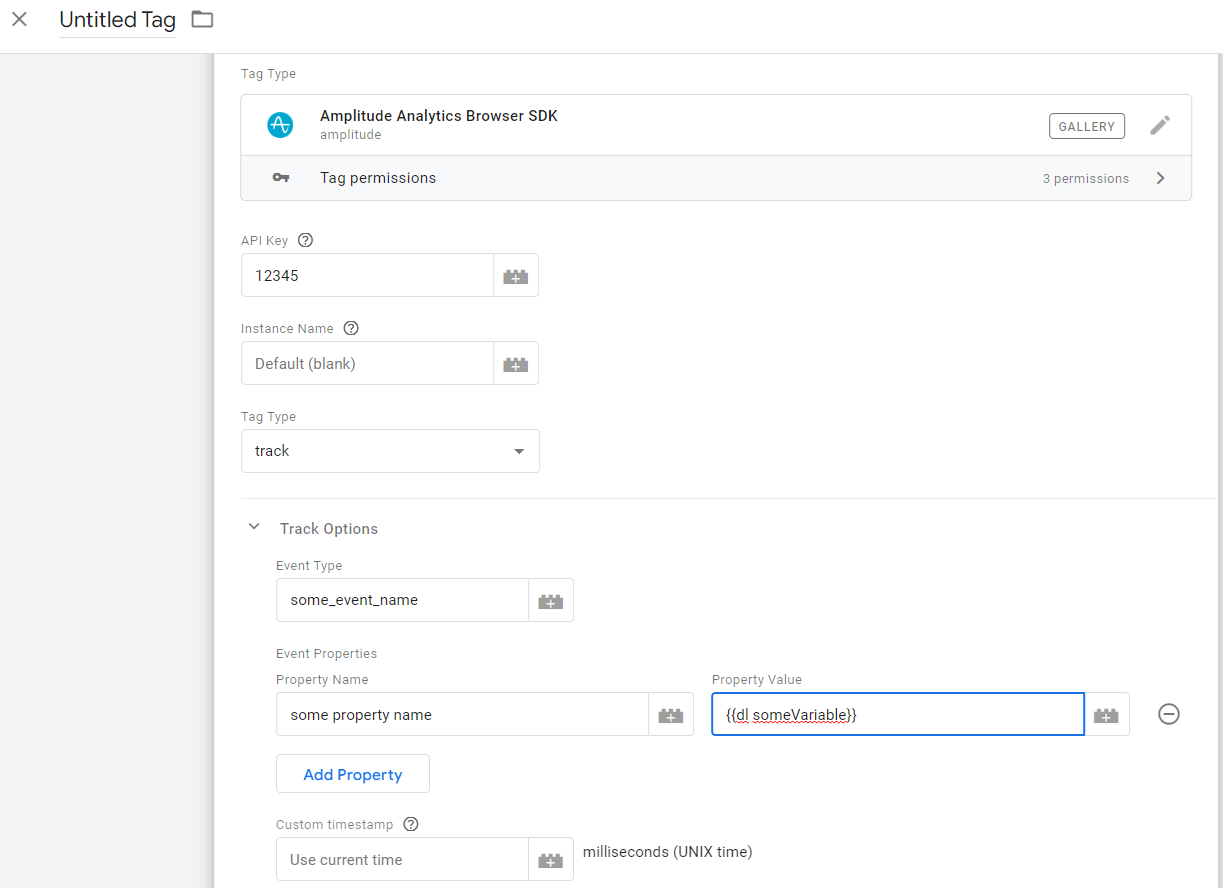The height and width of the screenshot is (888, 1223).
Task: Insert variable button for Property Value field
Action: [1107, 714]
